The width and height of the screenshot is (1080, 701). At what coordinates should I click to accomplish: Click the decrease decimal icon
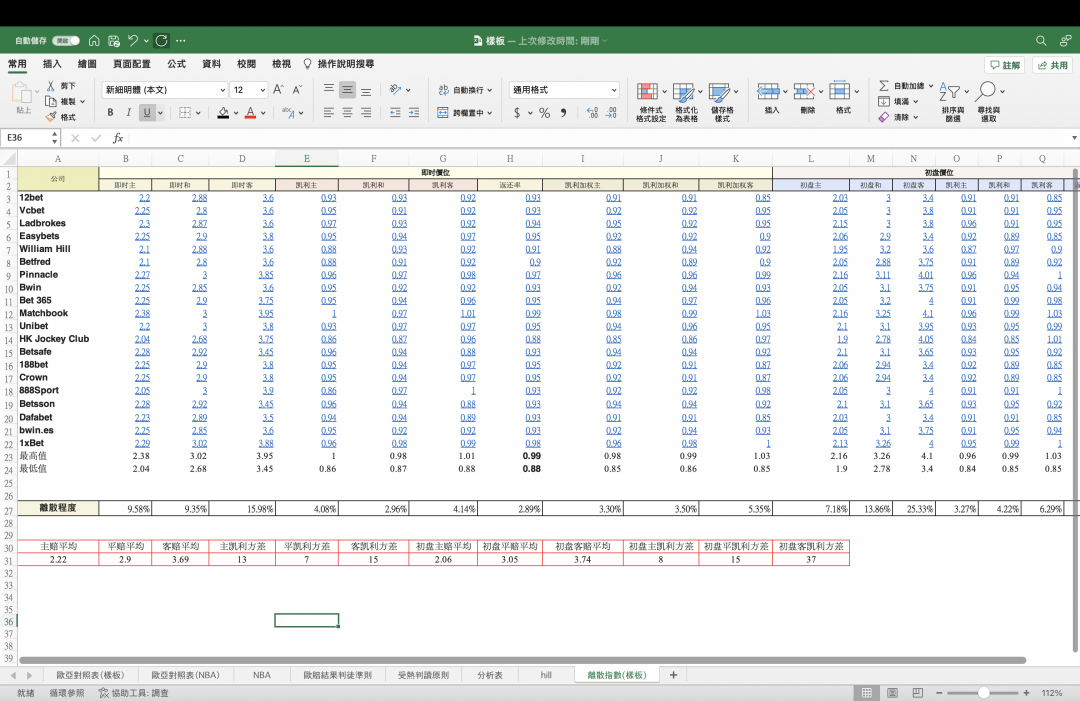tap(611, 112)
